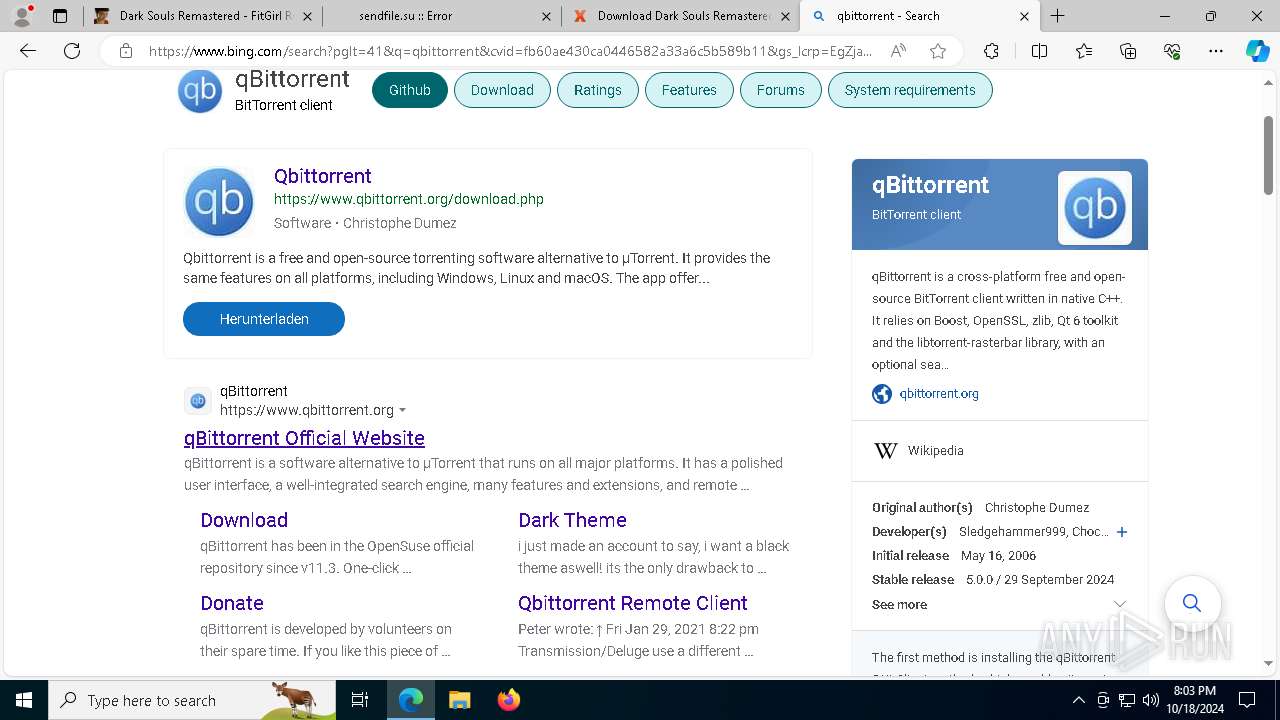
Task: Open qBittorrent Official Website link
Action: 304,438
